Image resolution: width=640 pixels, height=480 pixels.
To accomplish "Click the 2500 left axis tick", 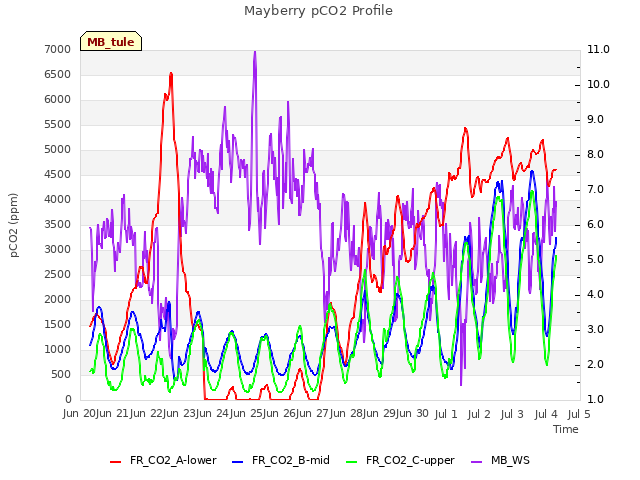I will point(58,275).
